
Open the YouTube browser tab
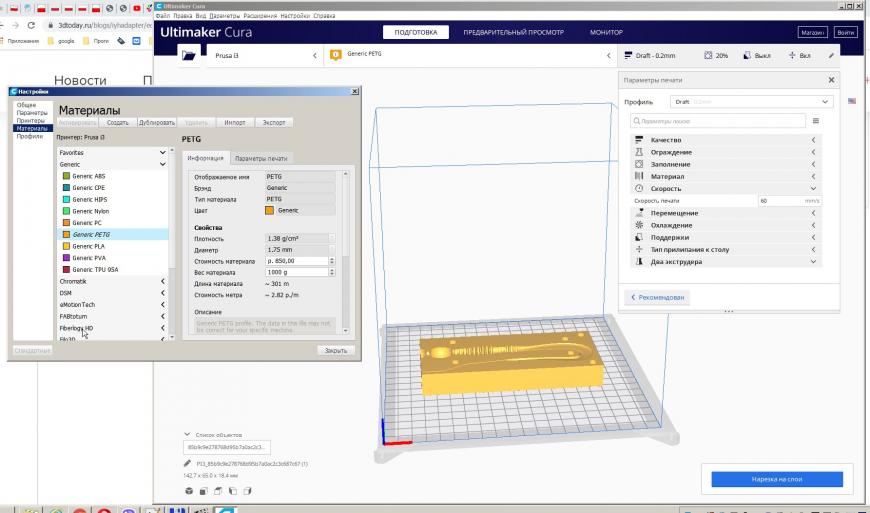(136, 8)
